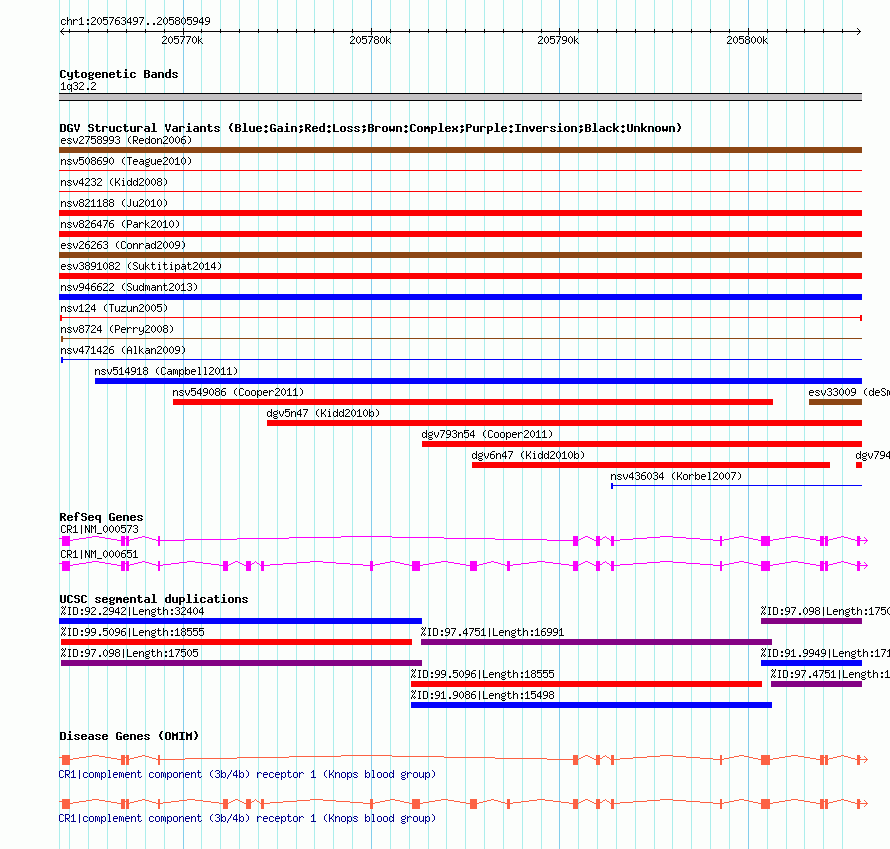The height and width of the screenshot is (849, 890).
Task: Open the CR1|NM_000651 RefSeq gene track
Action: point(464,566)
